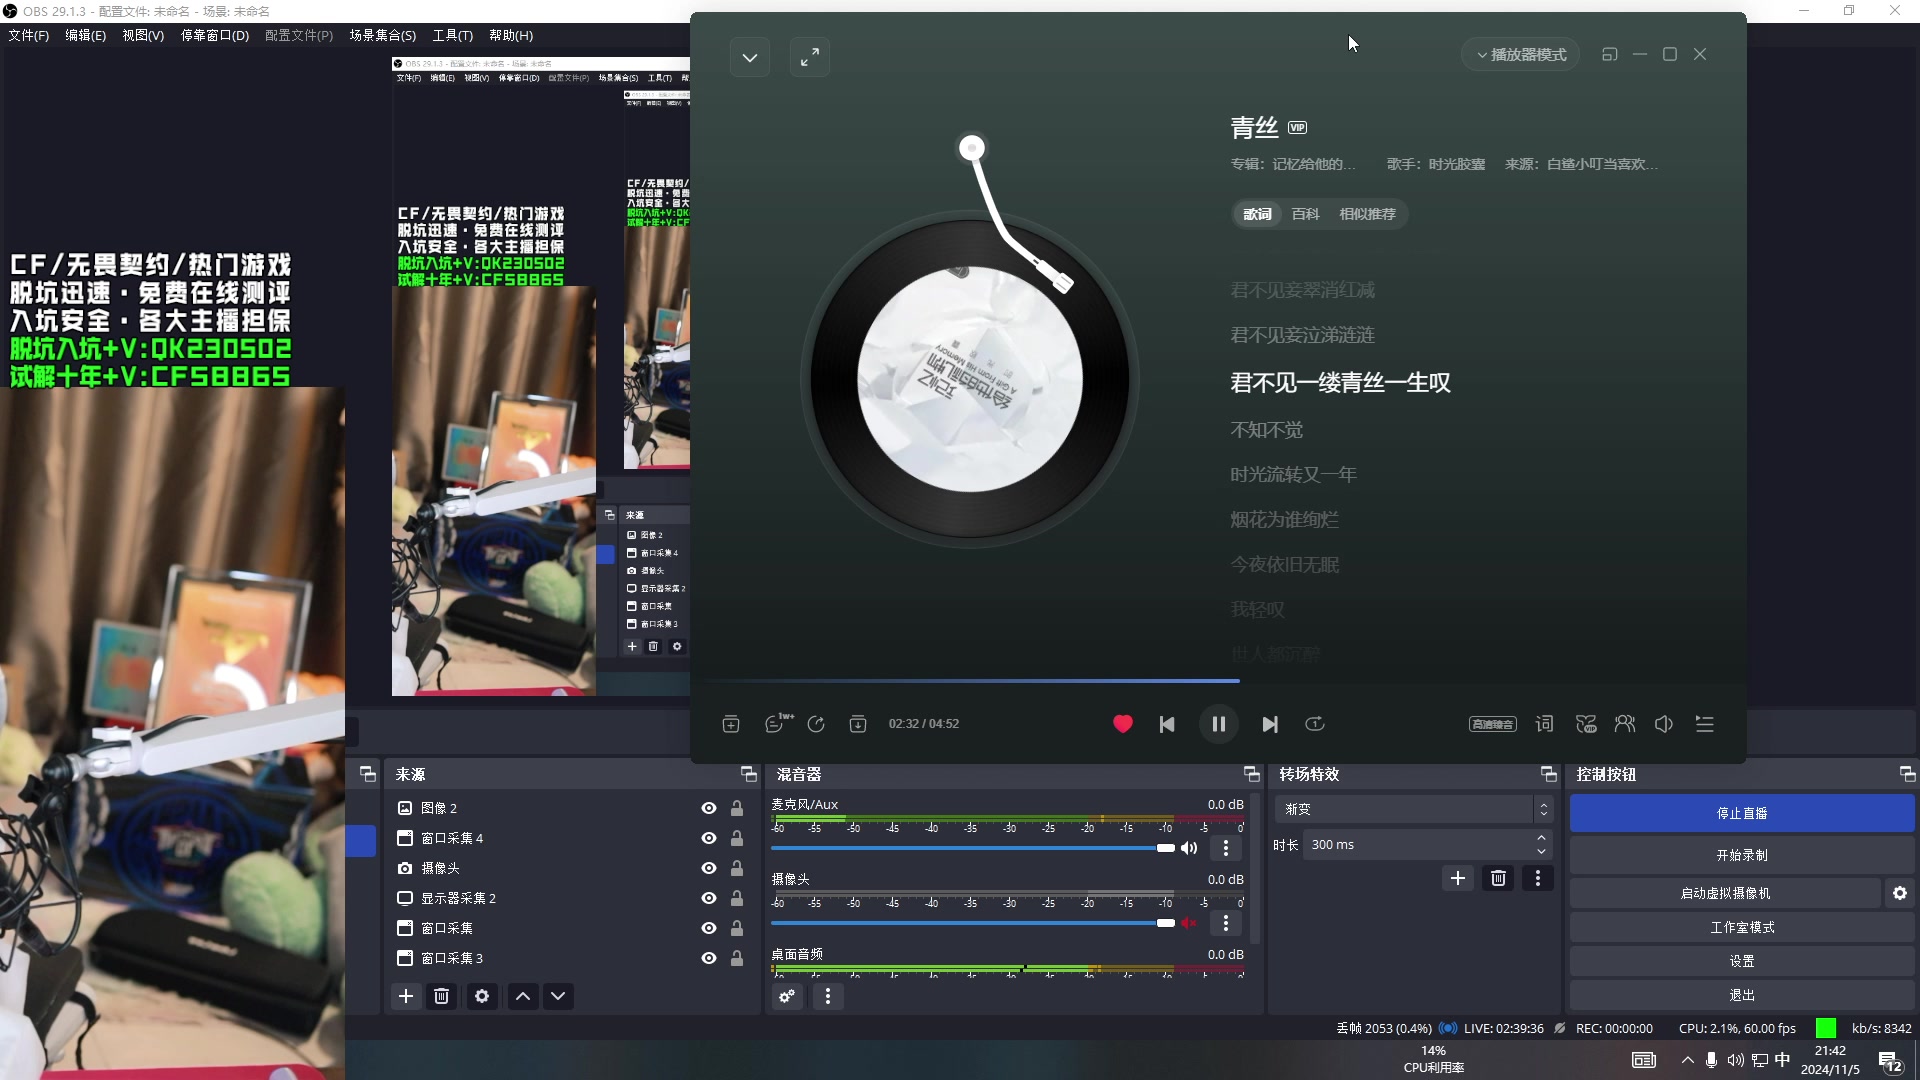This screenshot has width=1920, height=1080.
Task: Open song comments icon with 1w+ badge
Action: pos(777,723)
